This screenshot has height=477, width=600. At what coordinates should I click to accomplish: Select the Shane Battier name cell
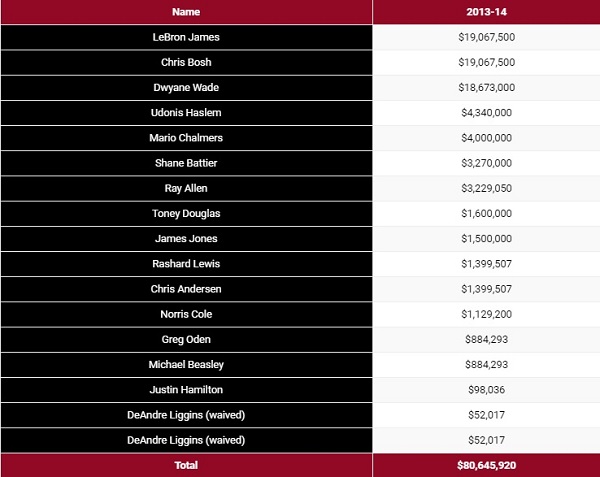coord(186,163)
